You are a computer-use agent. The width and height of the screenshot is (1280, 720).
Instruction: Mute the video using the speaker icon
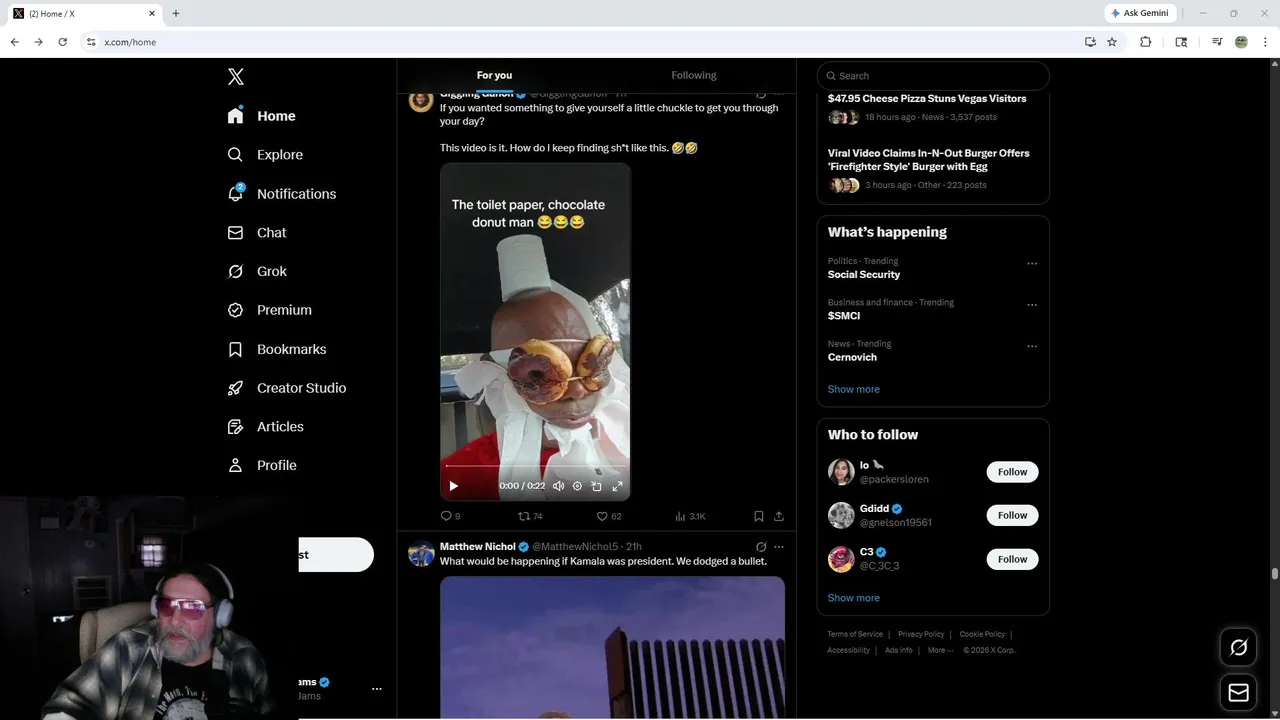559,486
